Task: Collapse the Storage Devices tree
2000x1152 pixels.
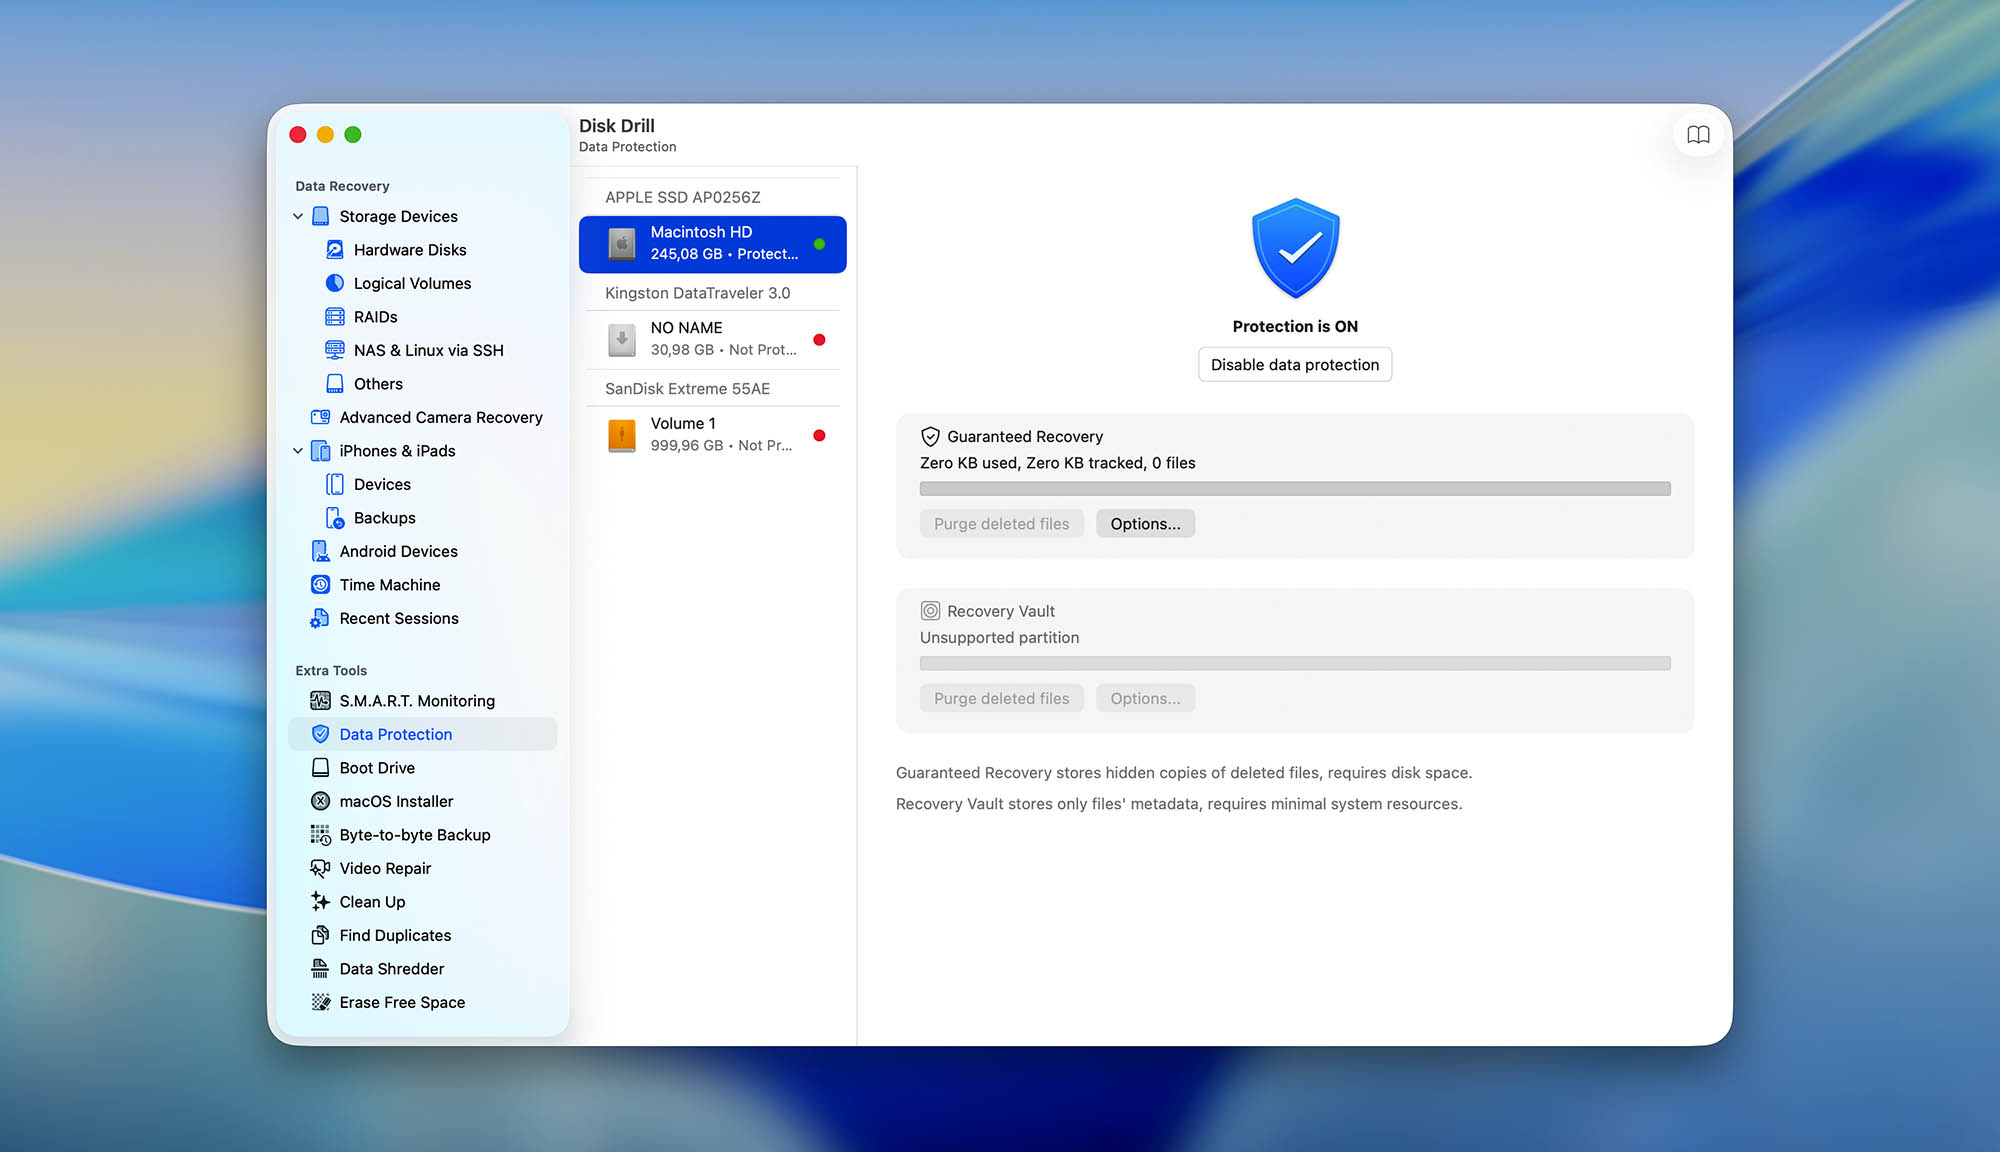Action: (297, 216)
